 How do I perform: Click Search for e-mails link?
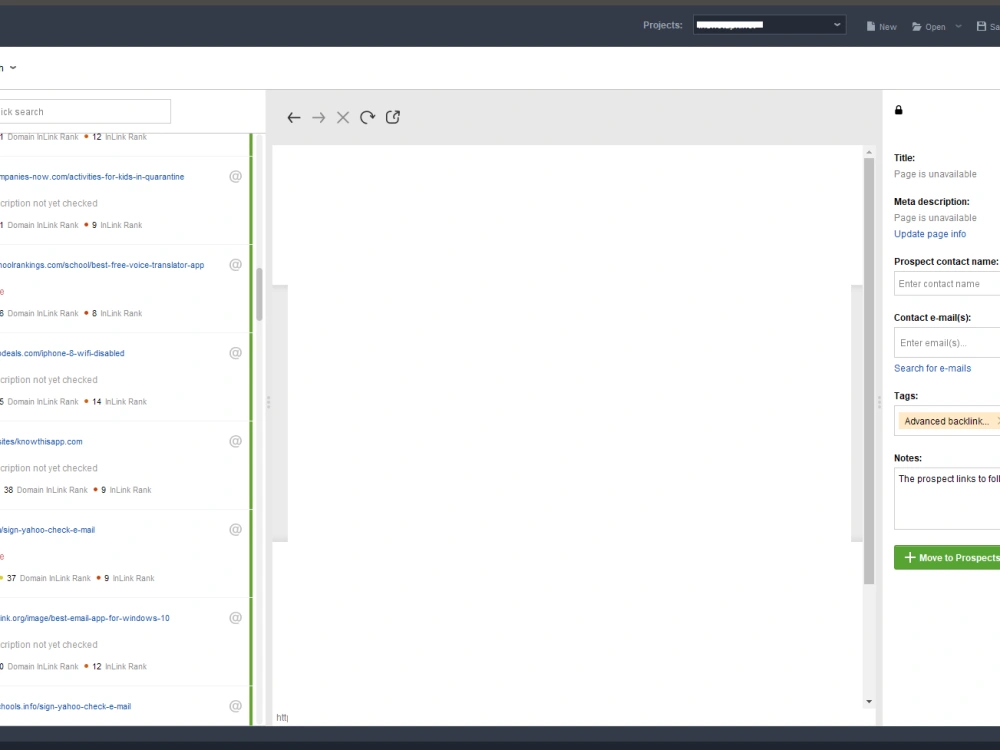(932, 369)
